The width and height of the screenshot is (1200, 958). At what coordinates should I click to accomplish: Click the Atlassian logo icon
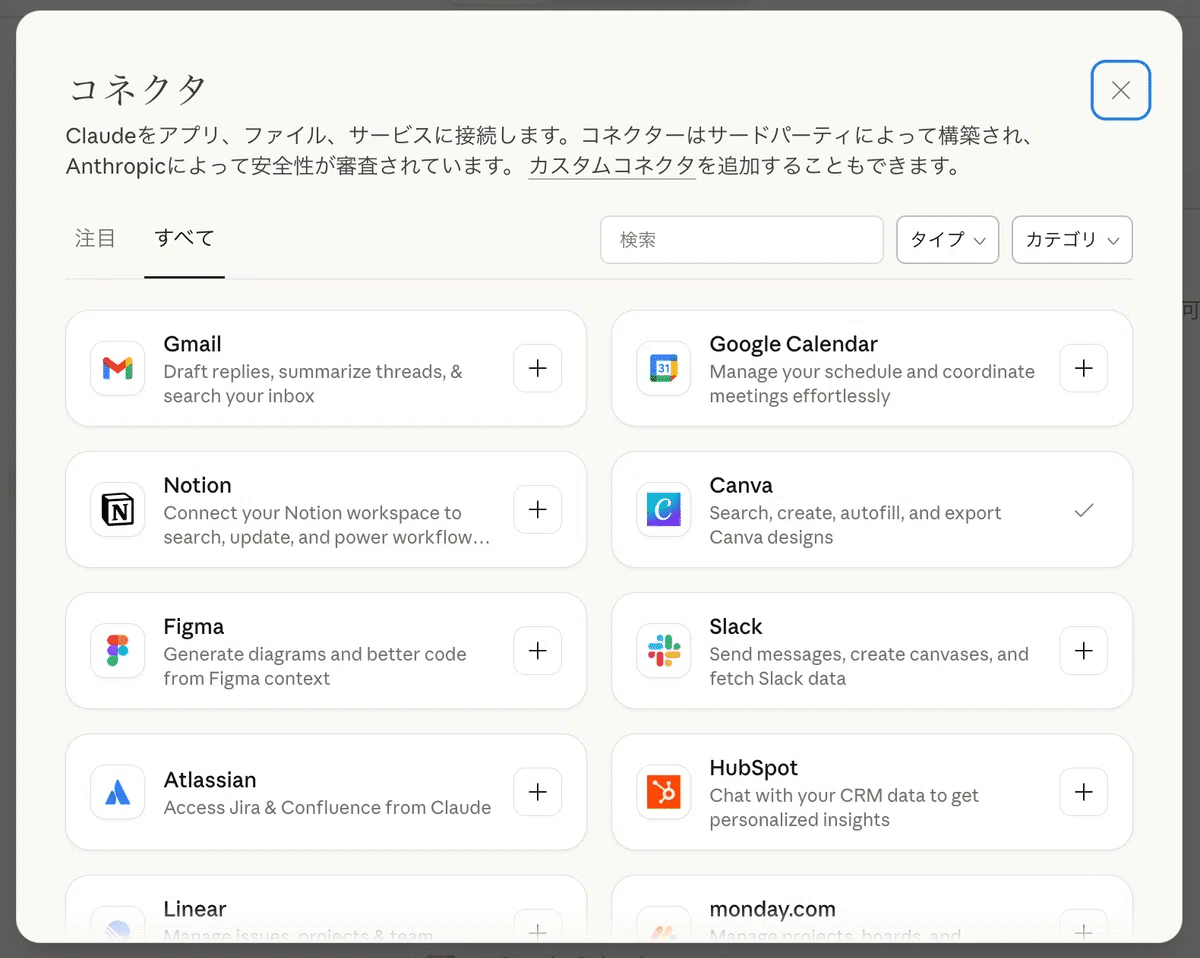click(117, 792)
